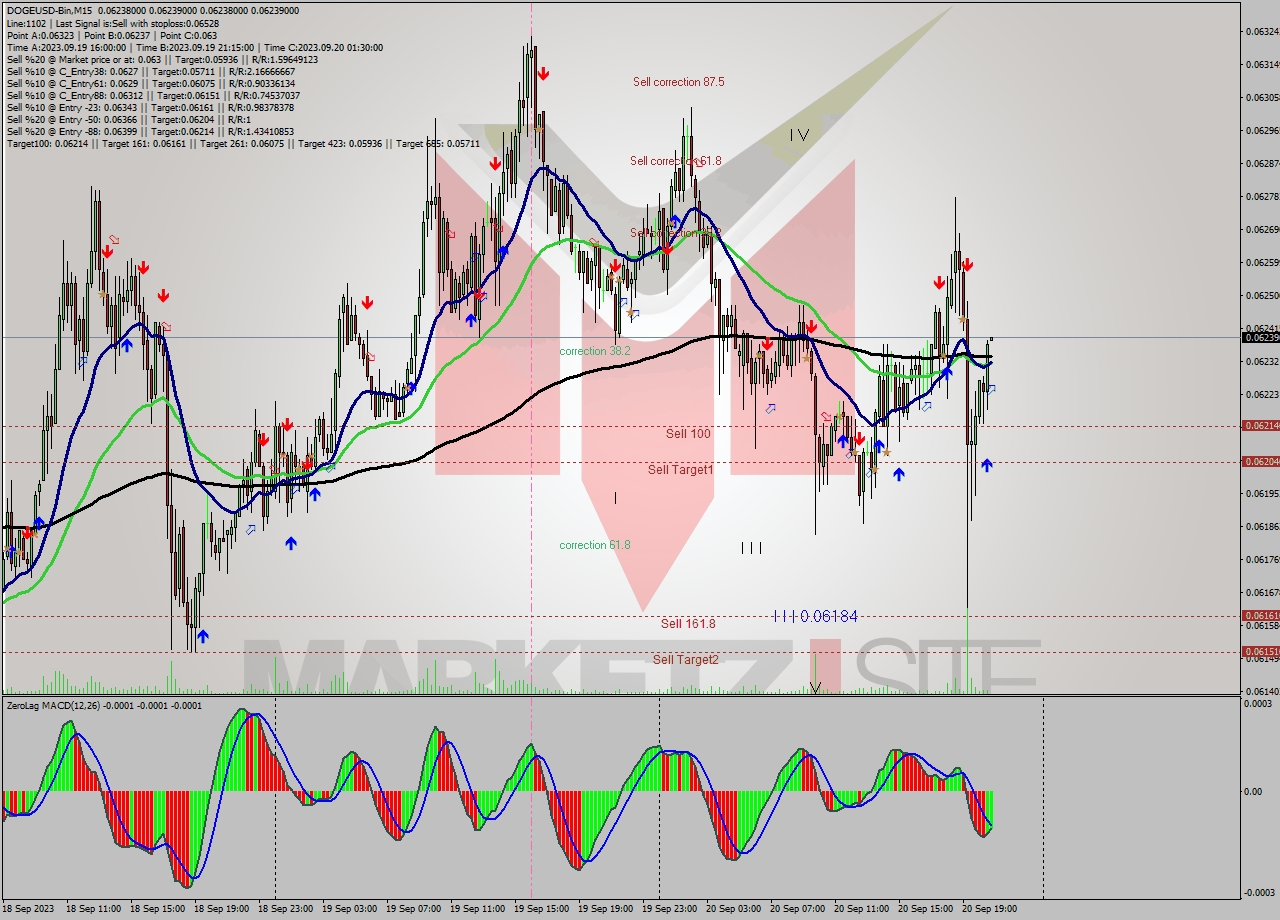
Task: Click the '20 Sep 15:00' time axis label
Action: [925, 909]
